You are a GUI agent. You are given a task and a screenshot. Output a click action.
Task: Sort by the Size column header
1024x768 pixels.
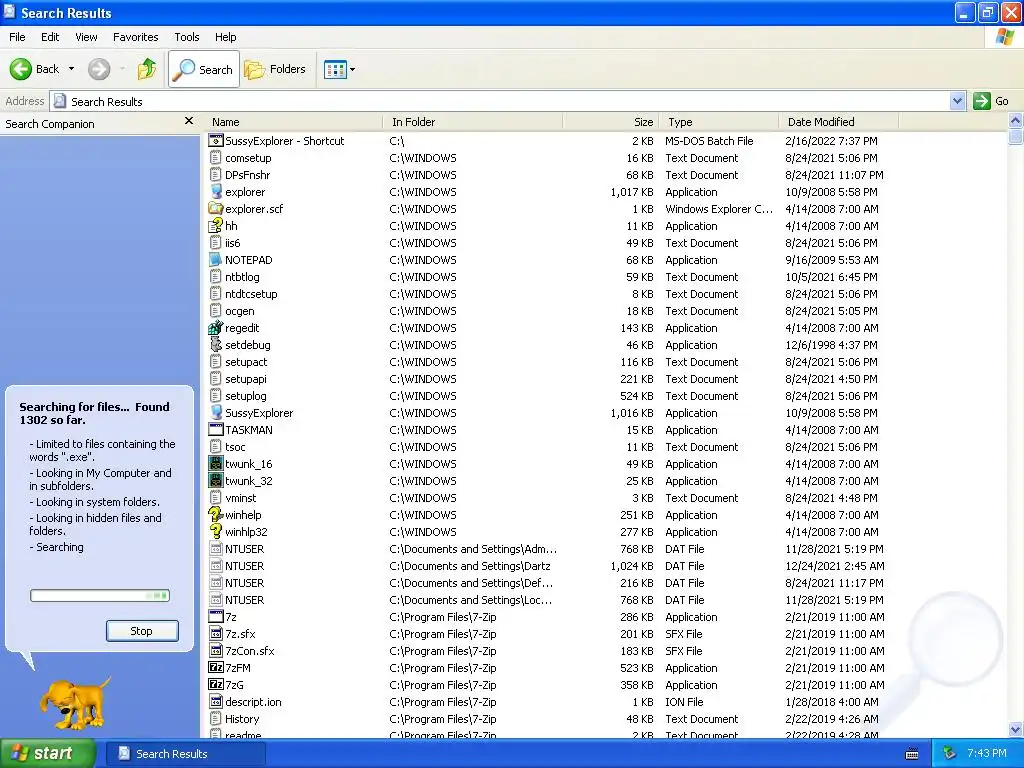pyautogui.click(x=611, y=122)
